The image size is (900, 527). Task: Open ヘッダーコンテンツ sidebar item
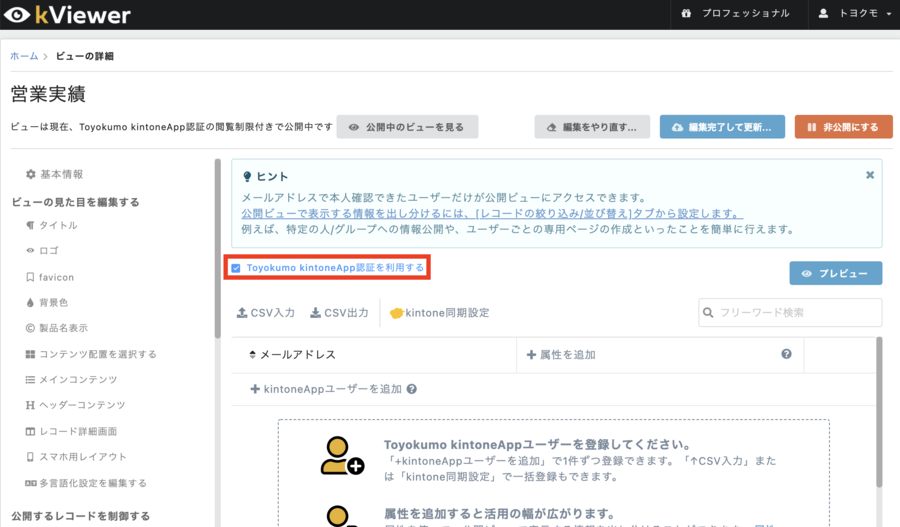pyautogui.click(x=75, y=405)
